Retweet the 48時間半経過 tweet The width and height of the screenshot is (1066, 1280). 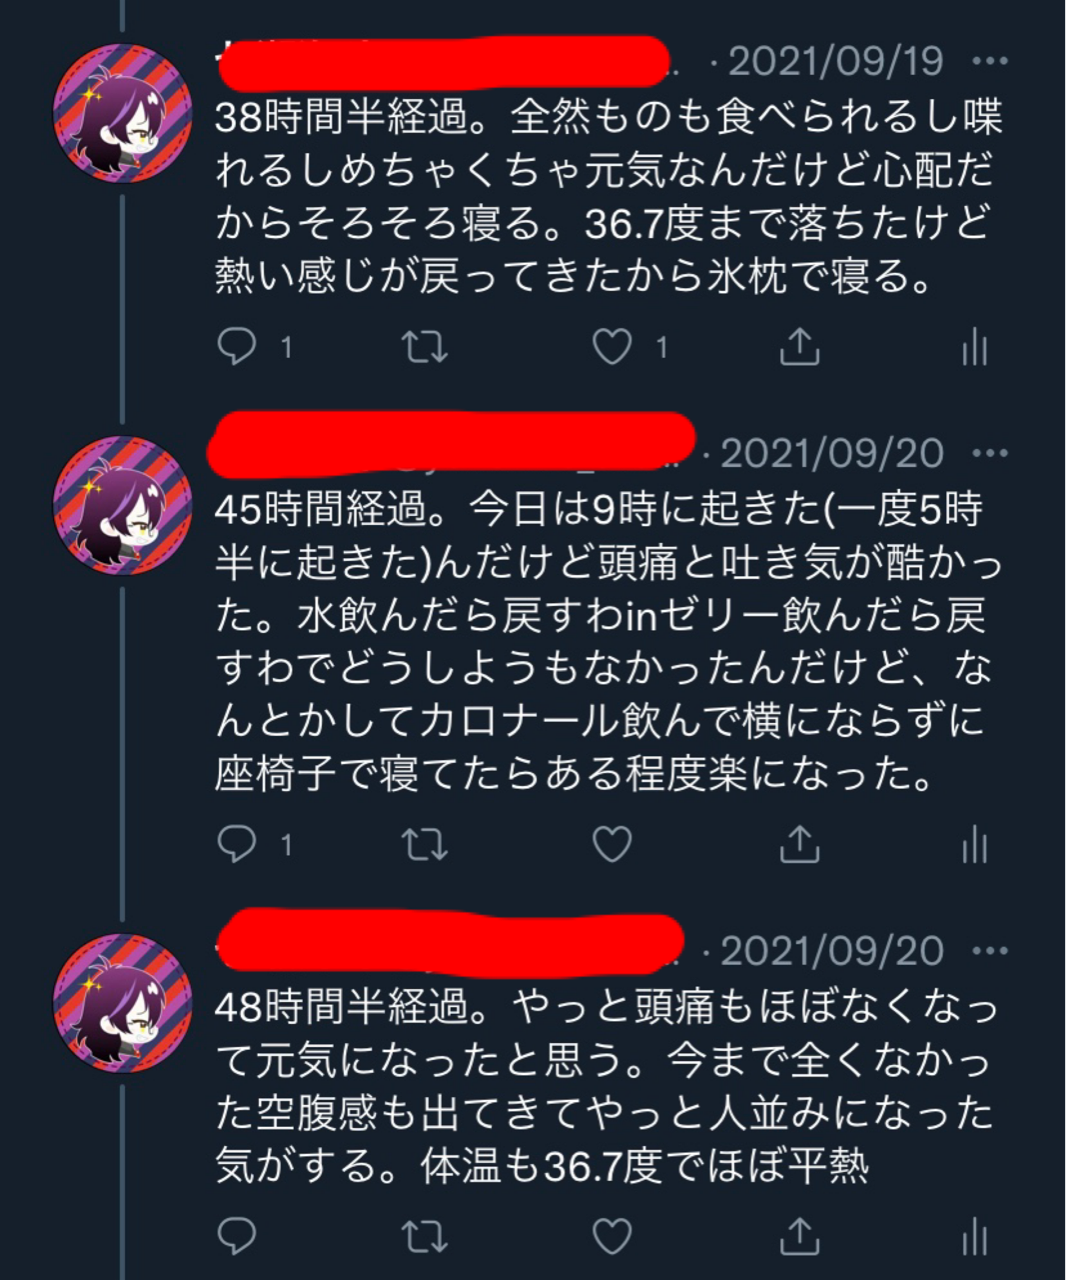tap(424, 1237)
